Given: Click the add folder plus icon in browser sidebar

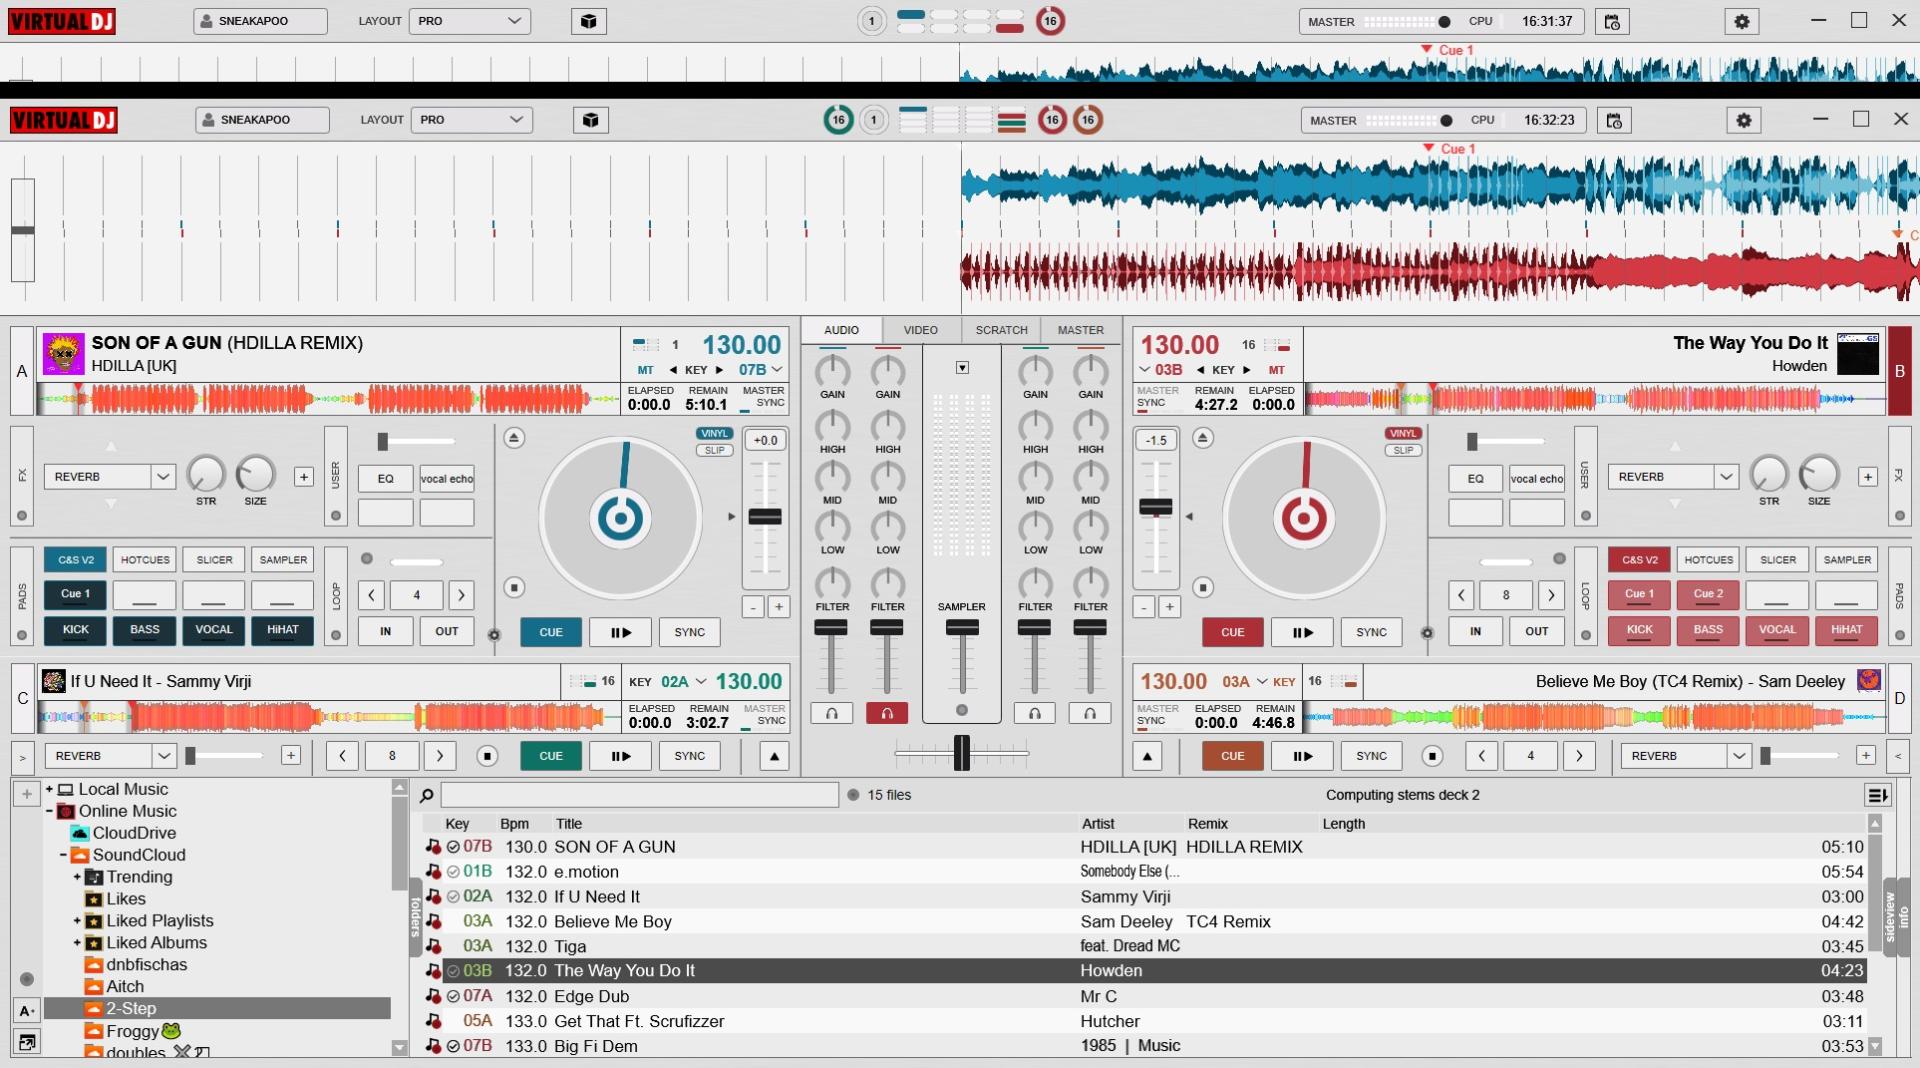Looking at the screenshot, I should click(26, 794).
